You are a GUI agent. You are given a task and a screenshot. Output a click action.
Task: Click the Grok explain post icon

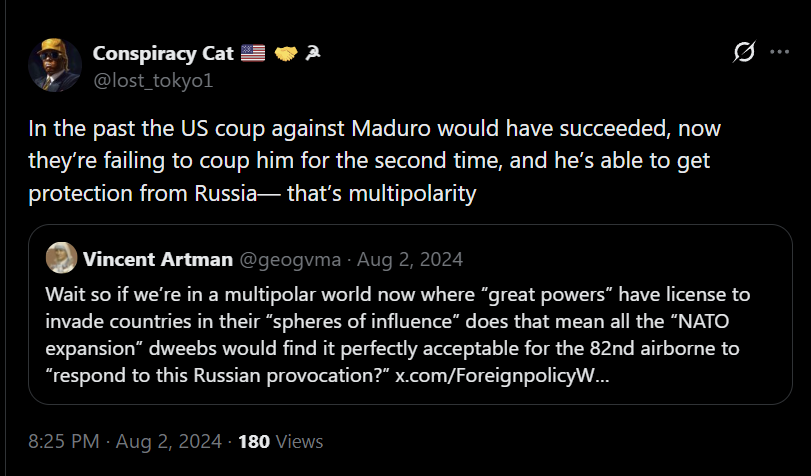743,52
